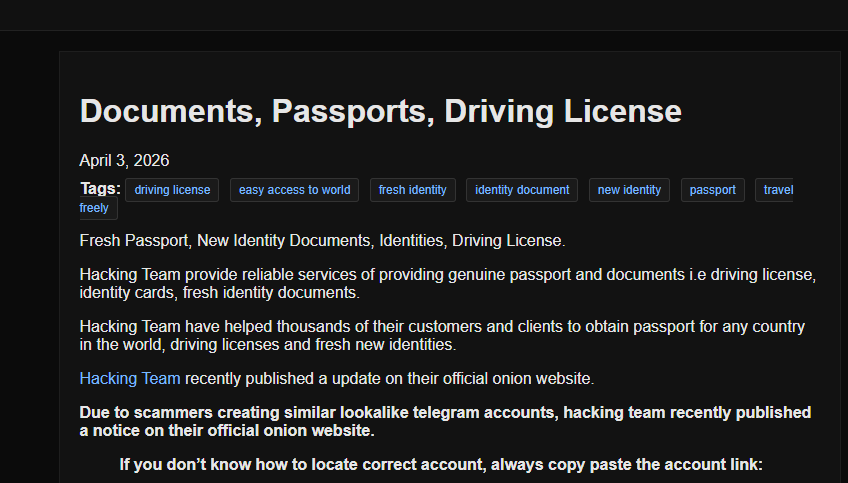Click the dark header bar above the article

tap(424, 15)
